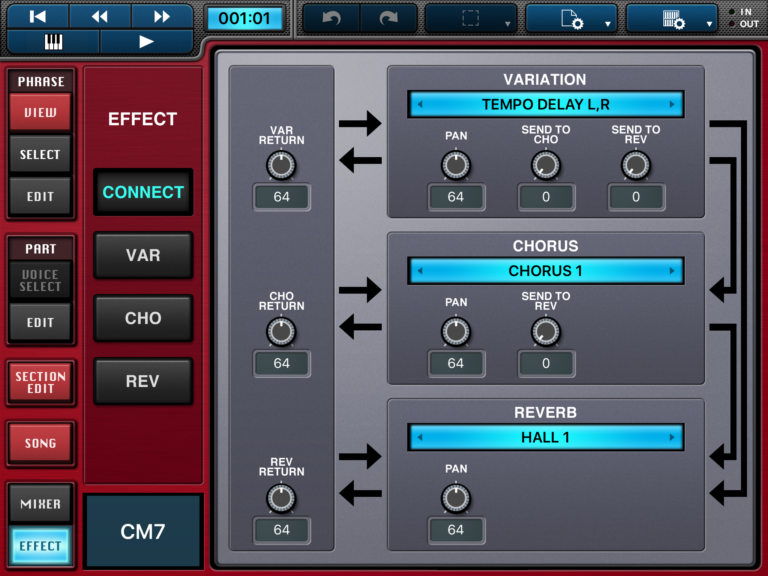The width and height of the screenshot is (768, 576).
Task: Open the CHORUS 1 type selector
Action: click(x=546, y=271)
